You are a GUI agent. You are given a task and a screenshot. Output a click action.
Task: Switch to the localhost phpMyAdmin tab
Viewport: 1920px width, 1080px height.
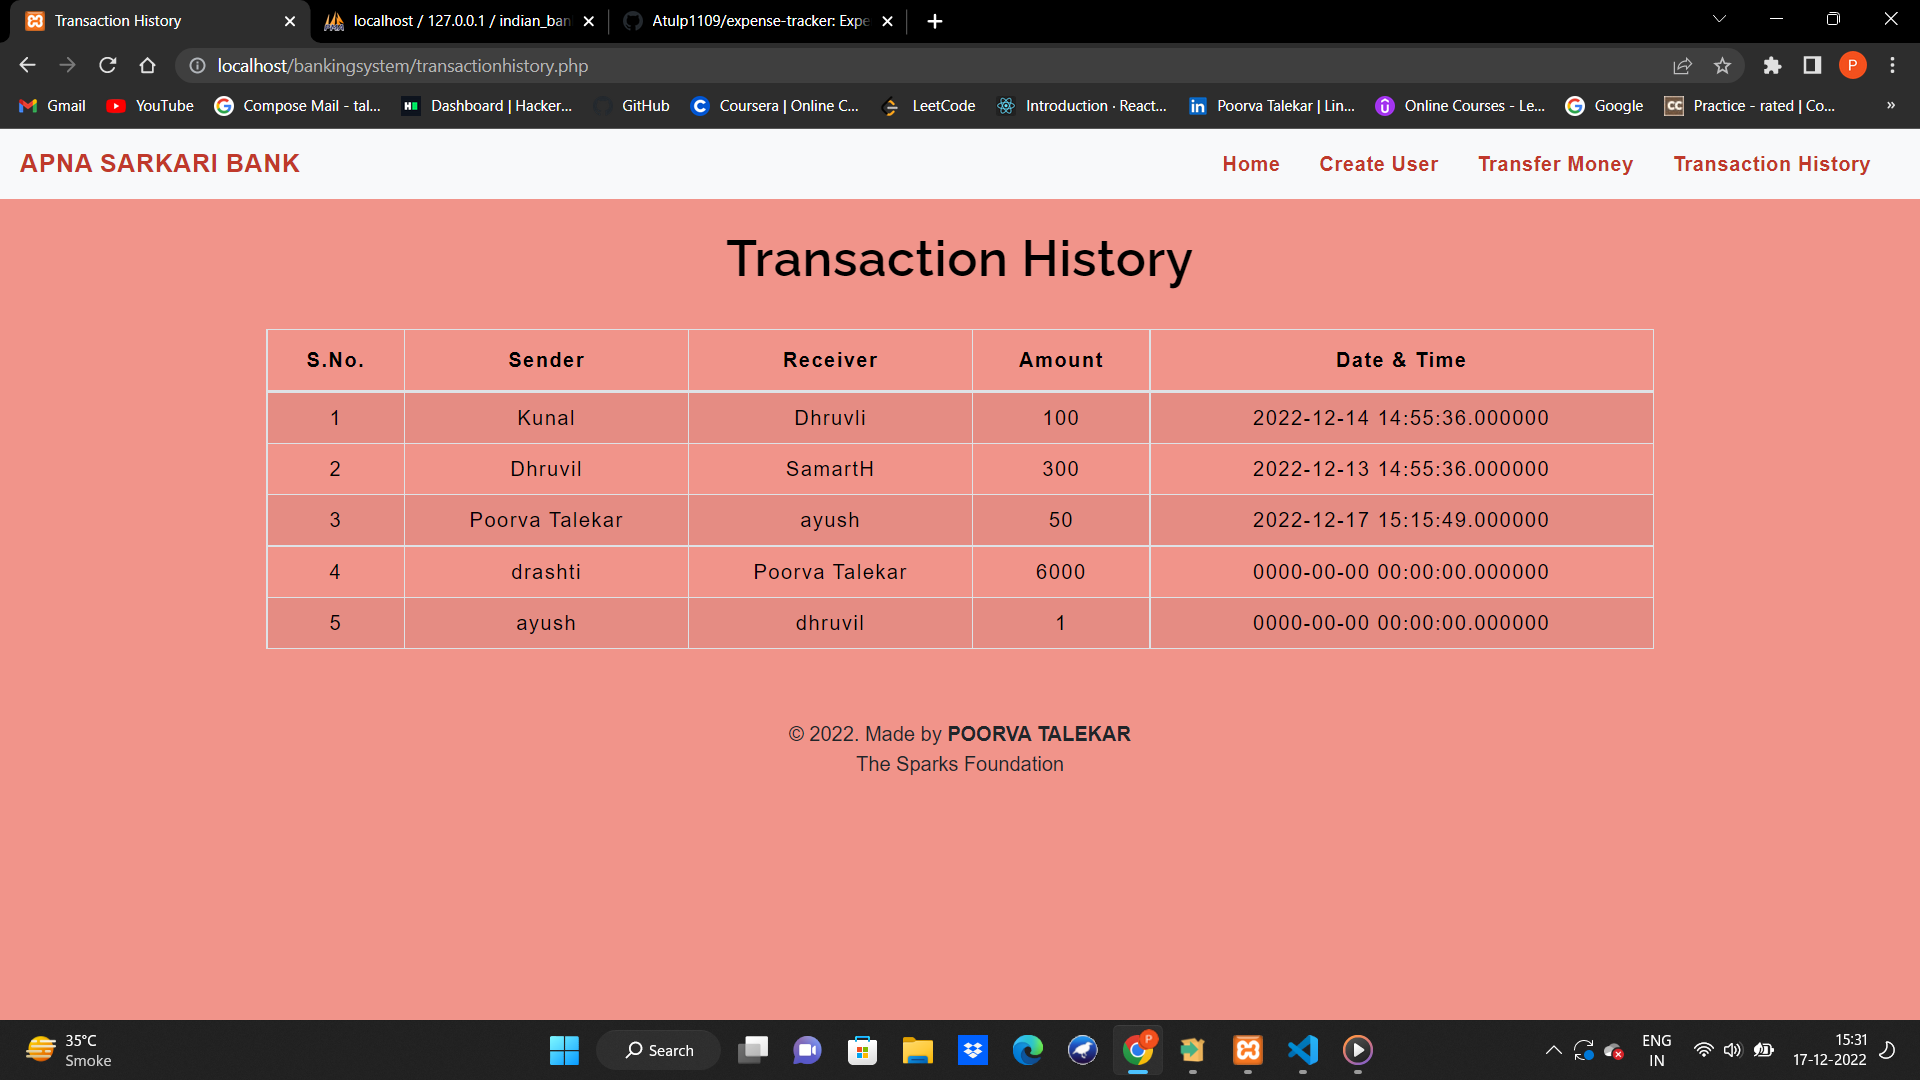[x=450, y=20]
